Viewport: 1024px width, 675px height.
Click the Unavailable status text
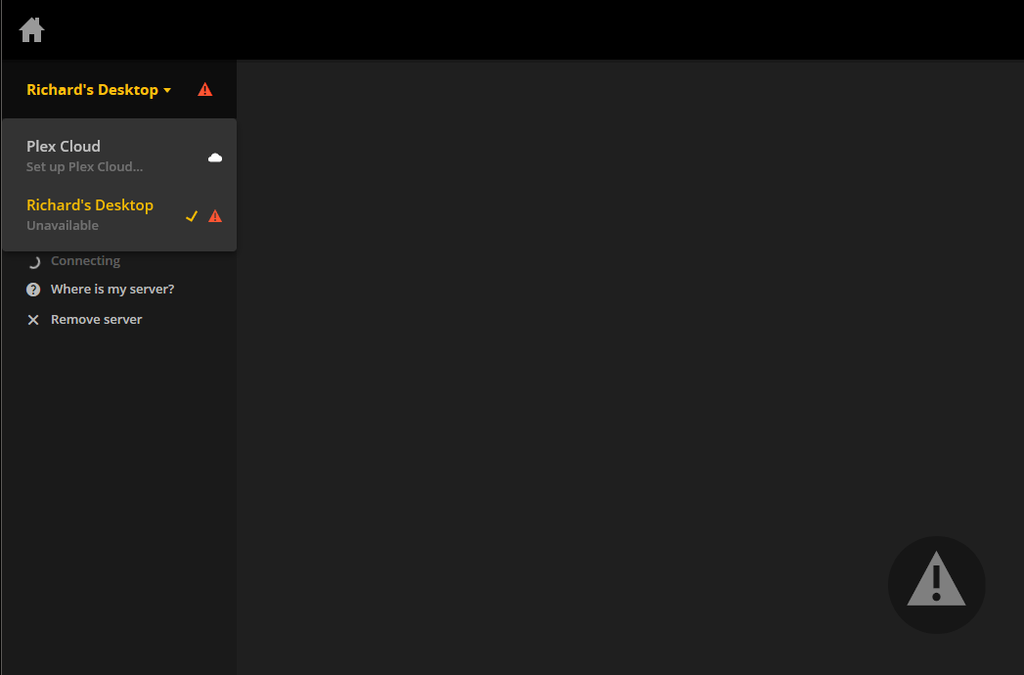[62, 225]
